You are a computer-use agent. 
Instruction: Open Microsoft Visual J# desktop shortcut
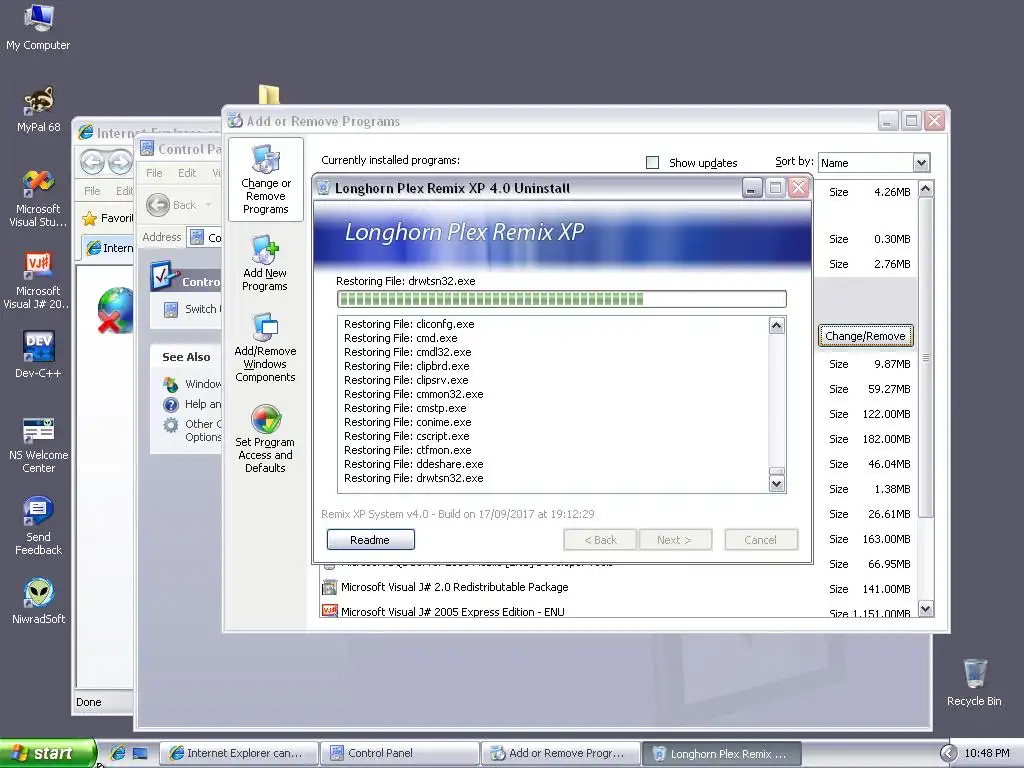click(38, 280)
